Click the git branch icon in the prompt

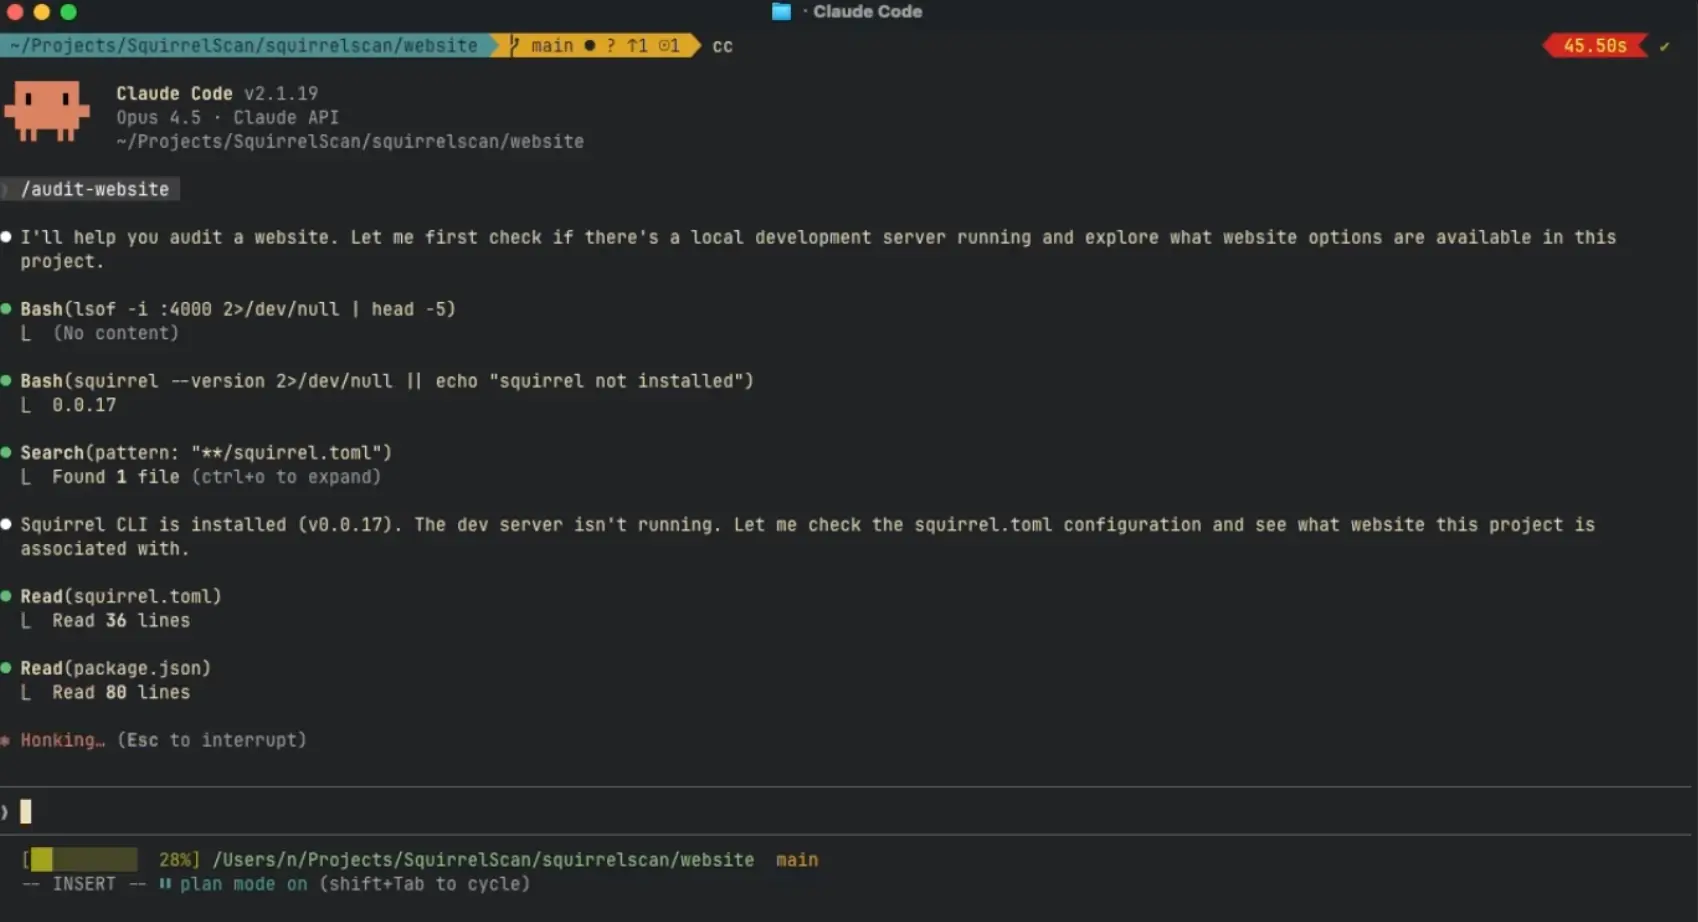[x=513, y=45]
